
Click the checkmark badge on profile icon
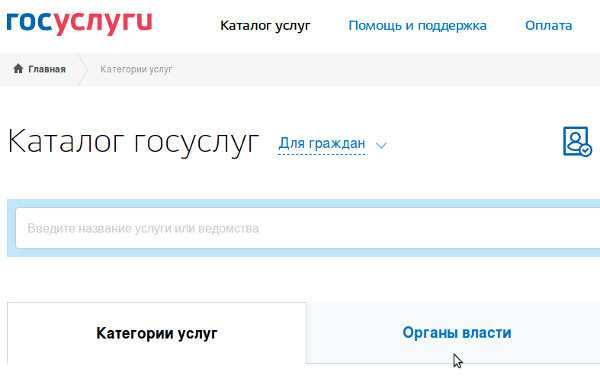(x=585, y=150)
